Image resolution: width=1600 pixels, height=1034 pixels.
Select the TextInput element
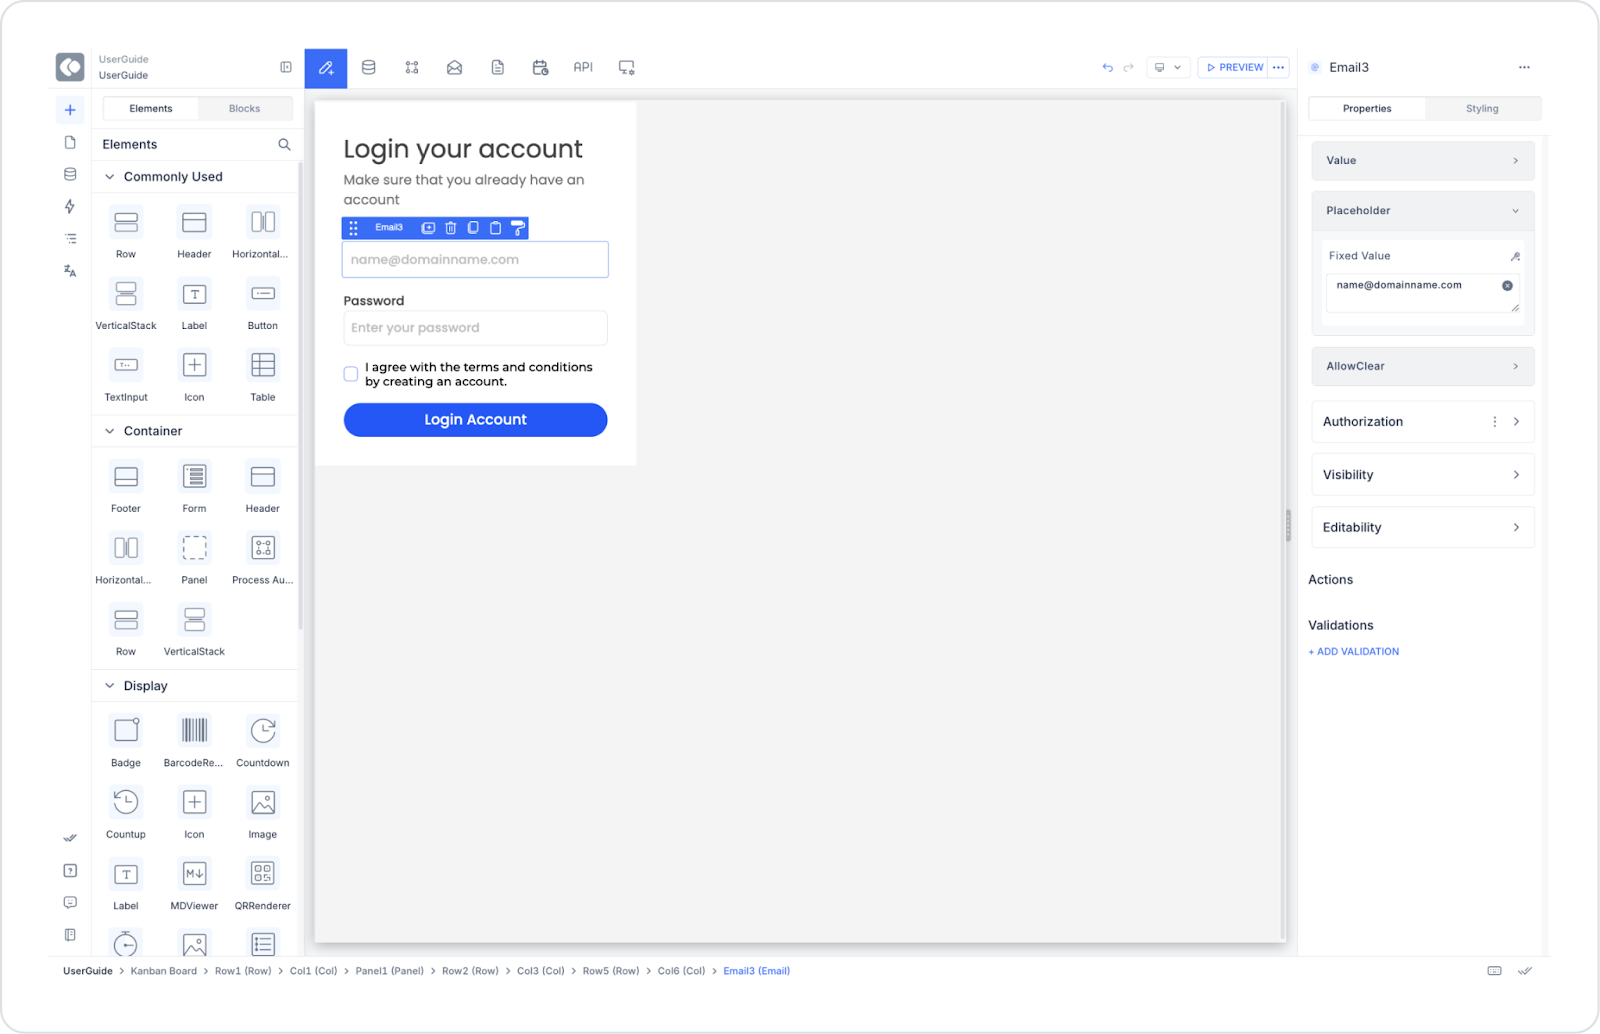pos(126,376)
